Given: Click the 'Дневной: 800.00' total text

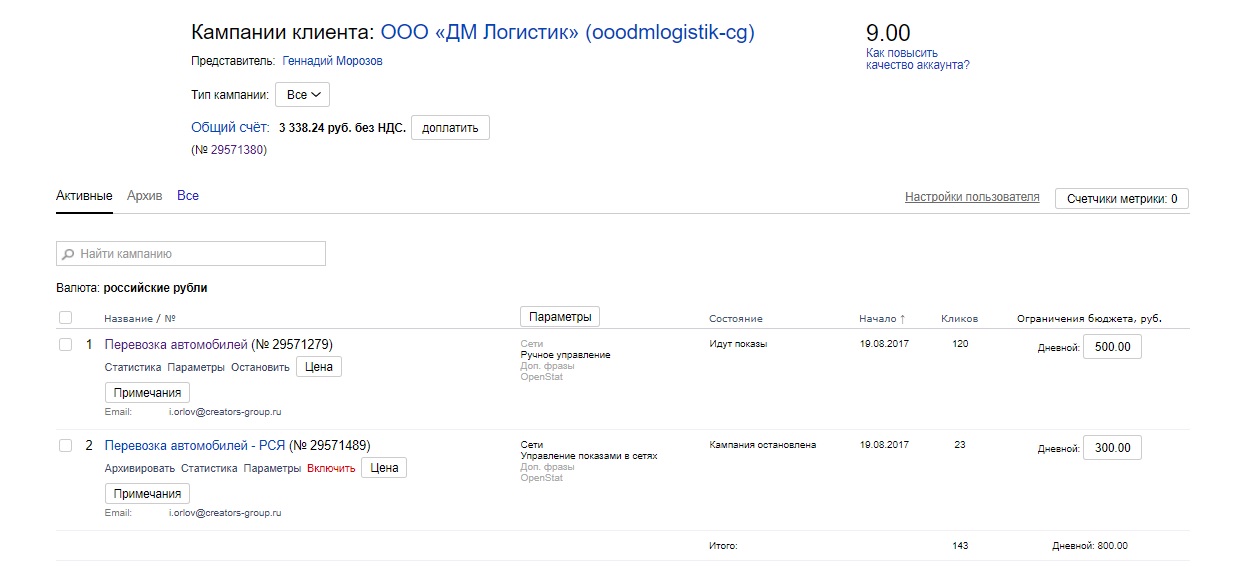Looking at the screenshot, I should pos(1090,546).
